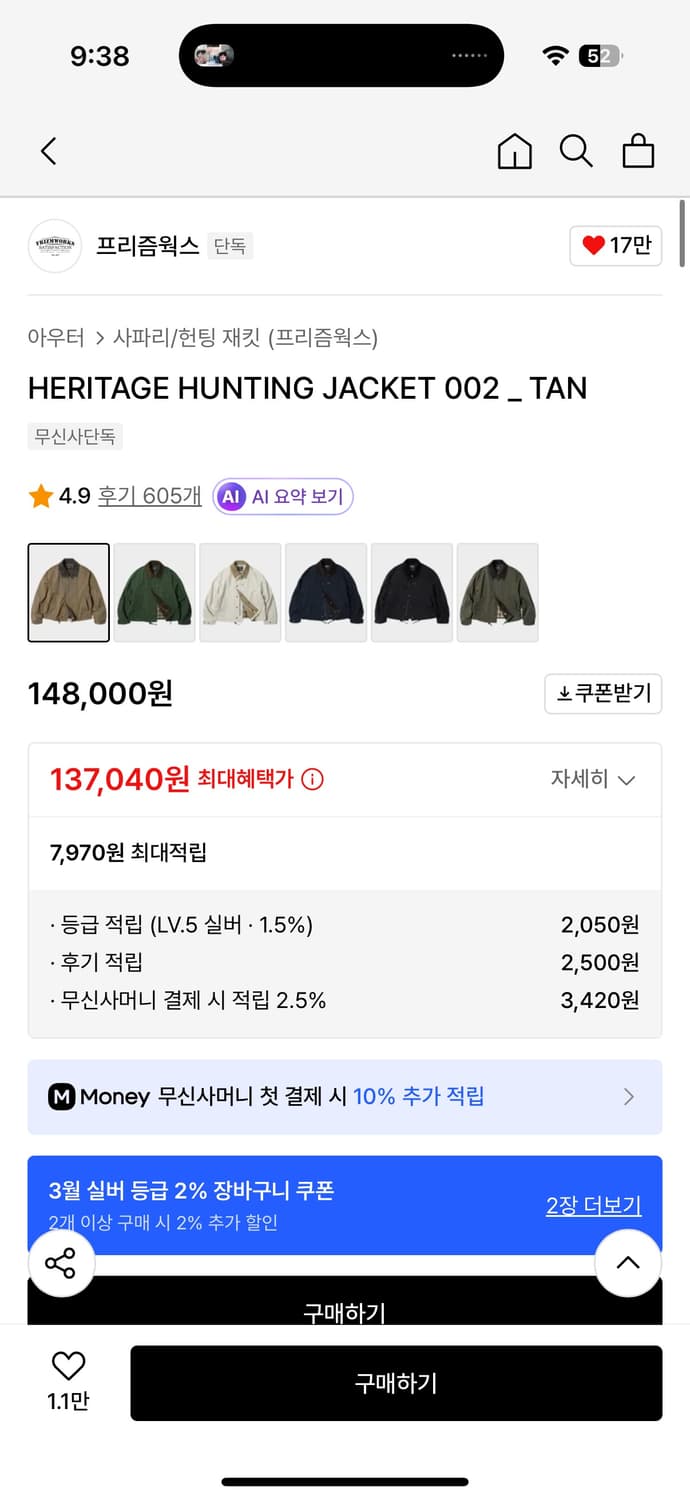Image resolution: width=690 pixels, height=1500 pixels.
Task: Open reviews via 후기 605개
Action: click(151, 496)
